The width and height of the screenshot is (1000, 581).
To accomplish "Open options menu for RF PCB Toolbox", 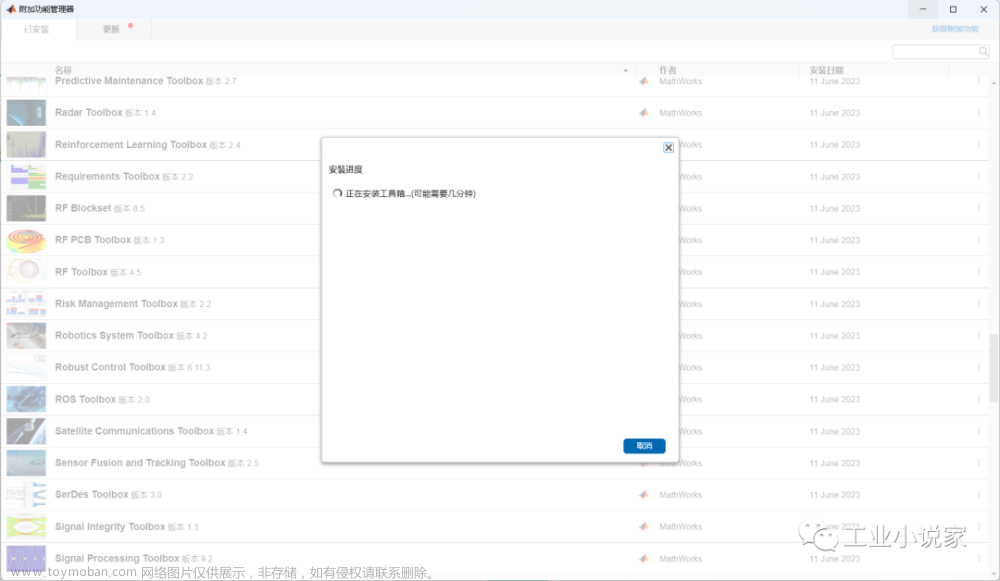I will 978,240.
